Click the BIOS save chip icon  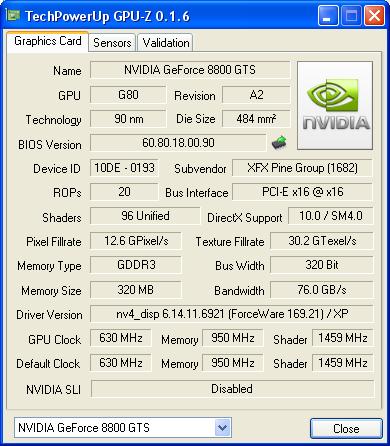point(279,143)
